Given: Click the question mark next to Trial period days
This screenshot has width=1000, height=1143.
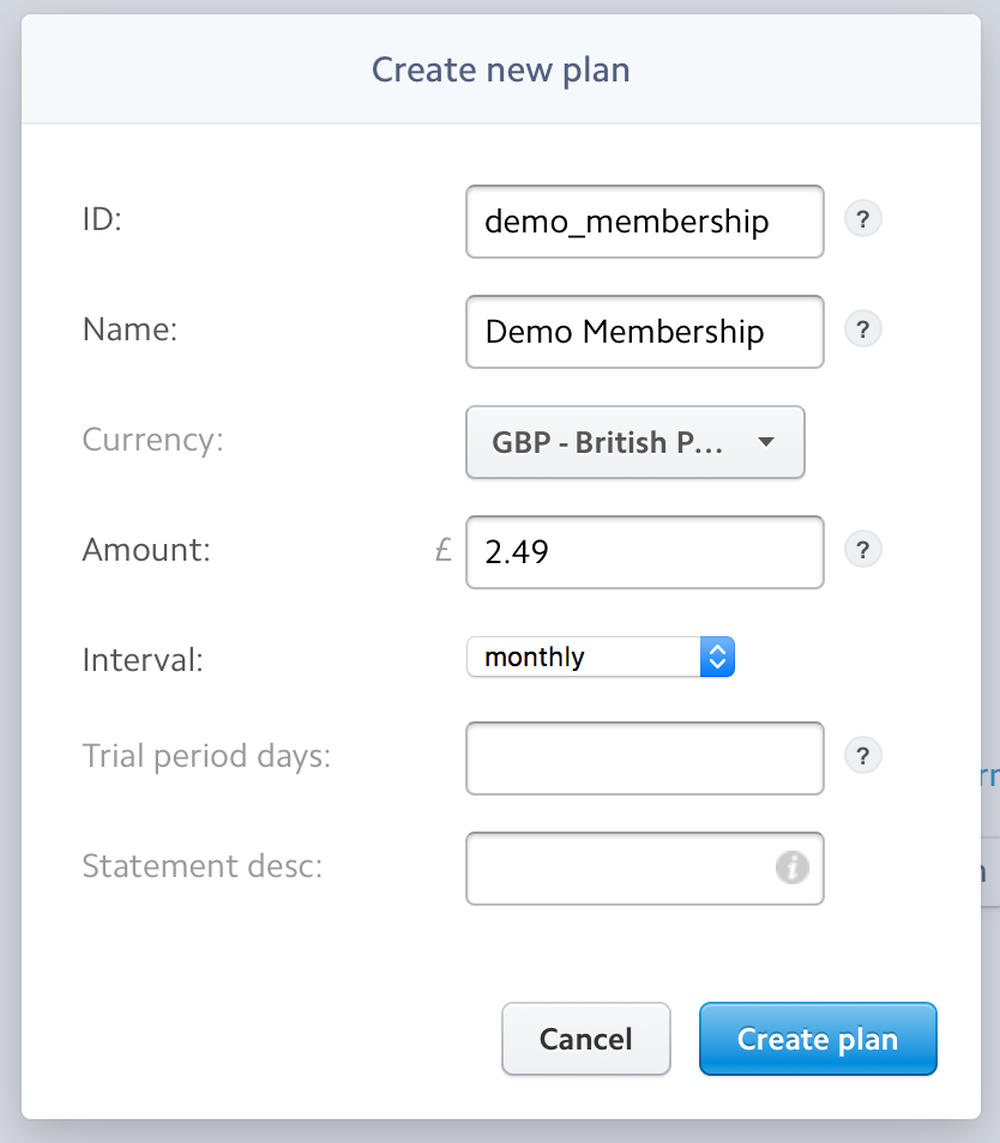Looking at the screenshot, I should point(862,756).
